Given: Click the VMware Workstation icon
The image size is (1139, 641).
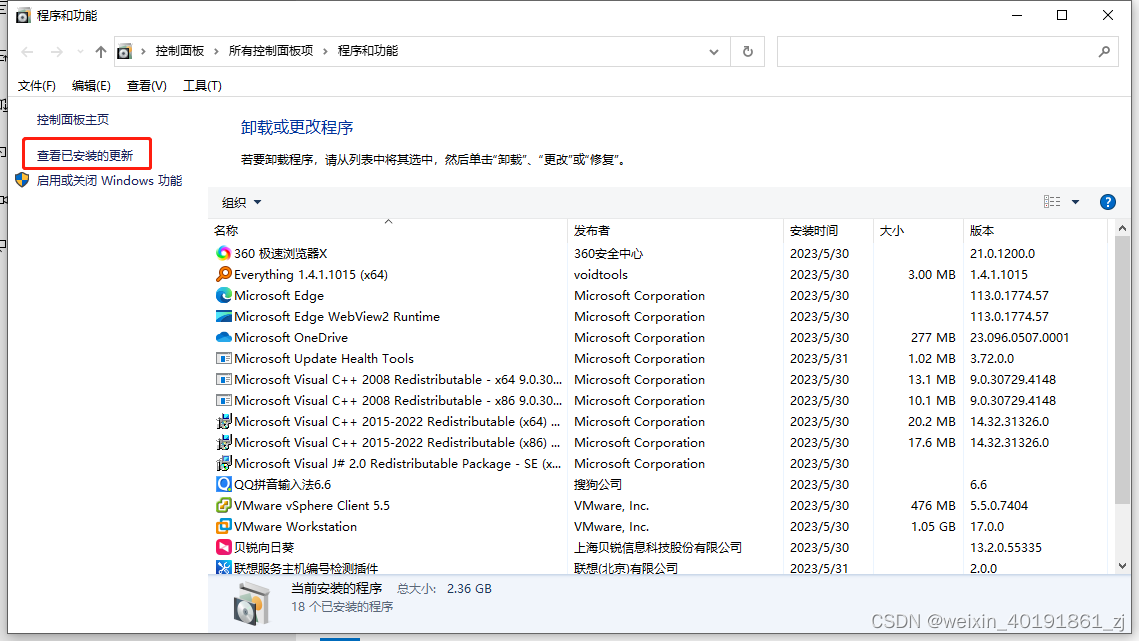Looking at the screenshot, I should coord(224,526).
